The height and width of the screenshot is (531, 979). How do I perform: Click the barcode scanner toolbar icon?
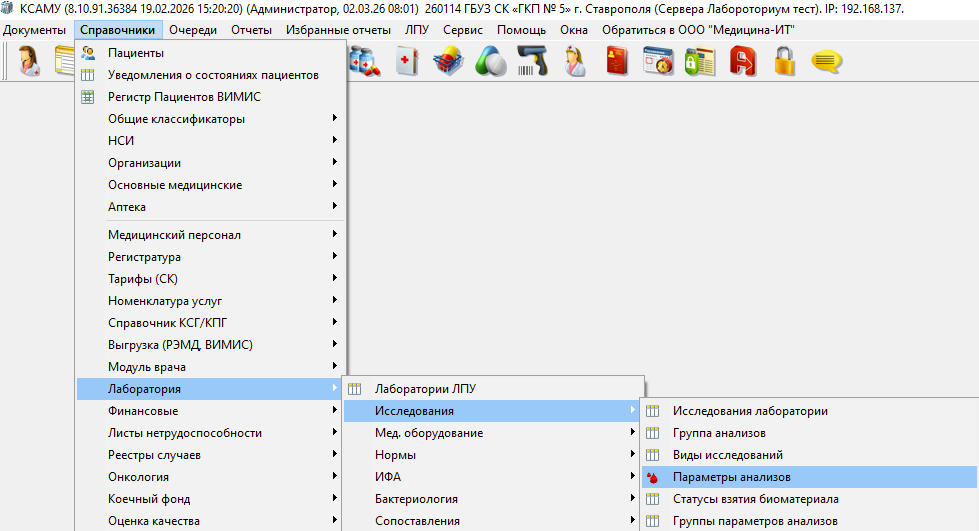coord(532,62)
